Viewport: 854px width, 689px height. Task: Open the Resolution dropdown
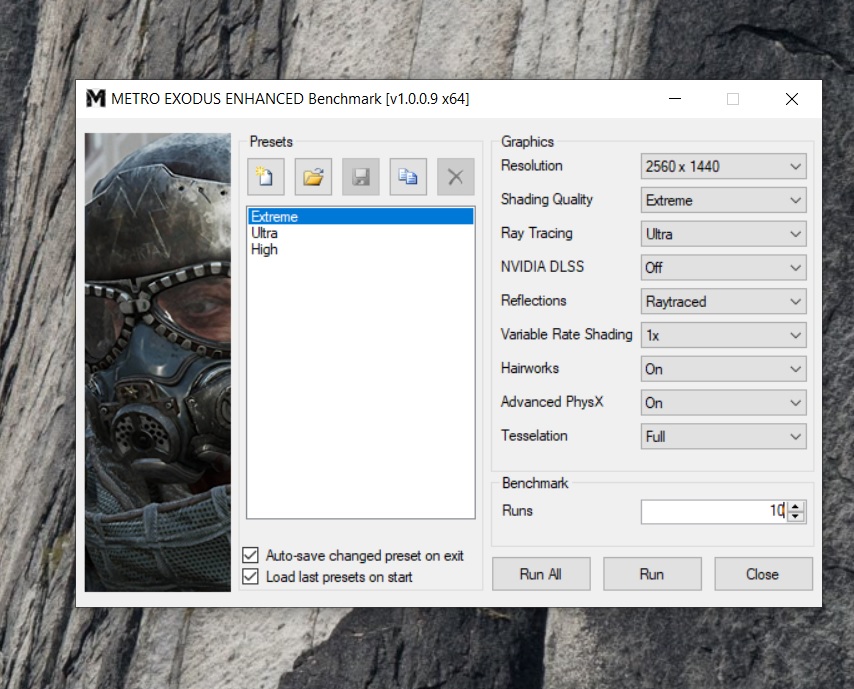point(723,166)
